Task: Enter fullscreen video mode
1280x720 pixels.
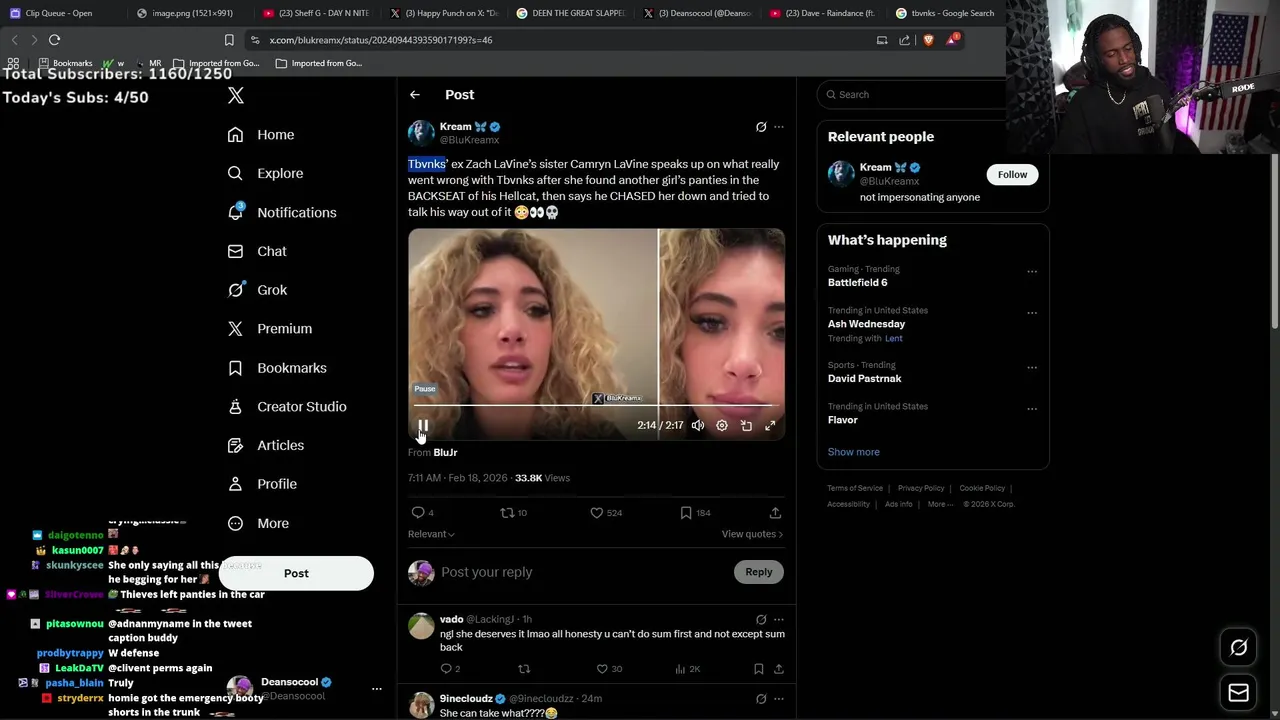Action: pyautogui.click(x=770, y=426)
